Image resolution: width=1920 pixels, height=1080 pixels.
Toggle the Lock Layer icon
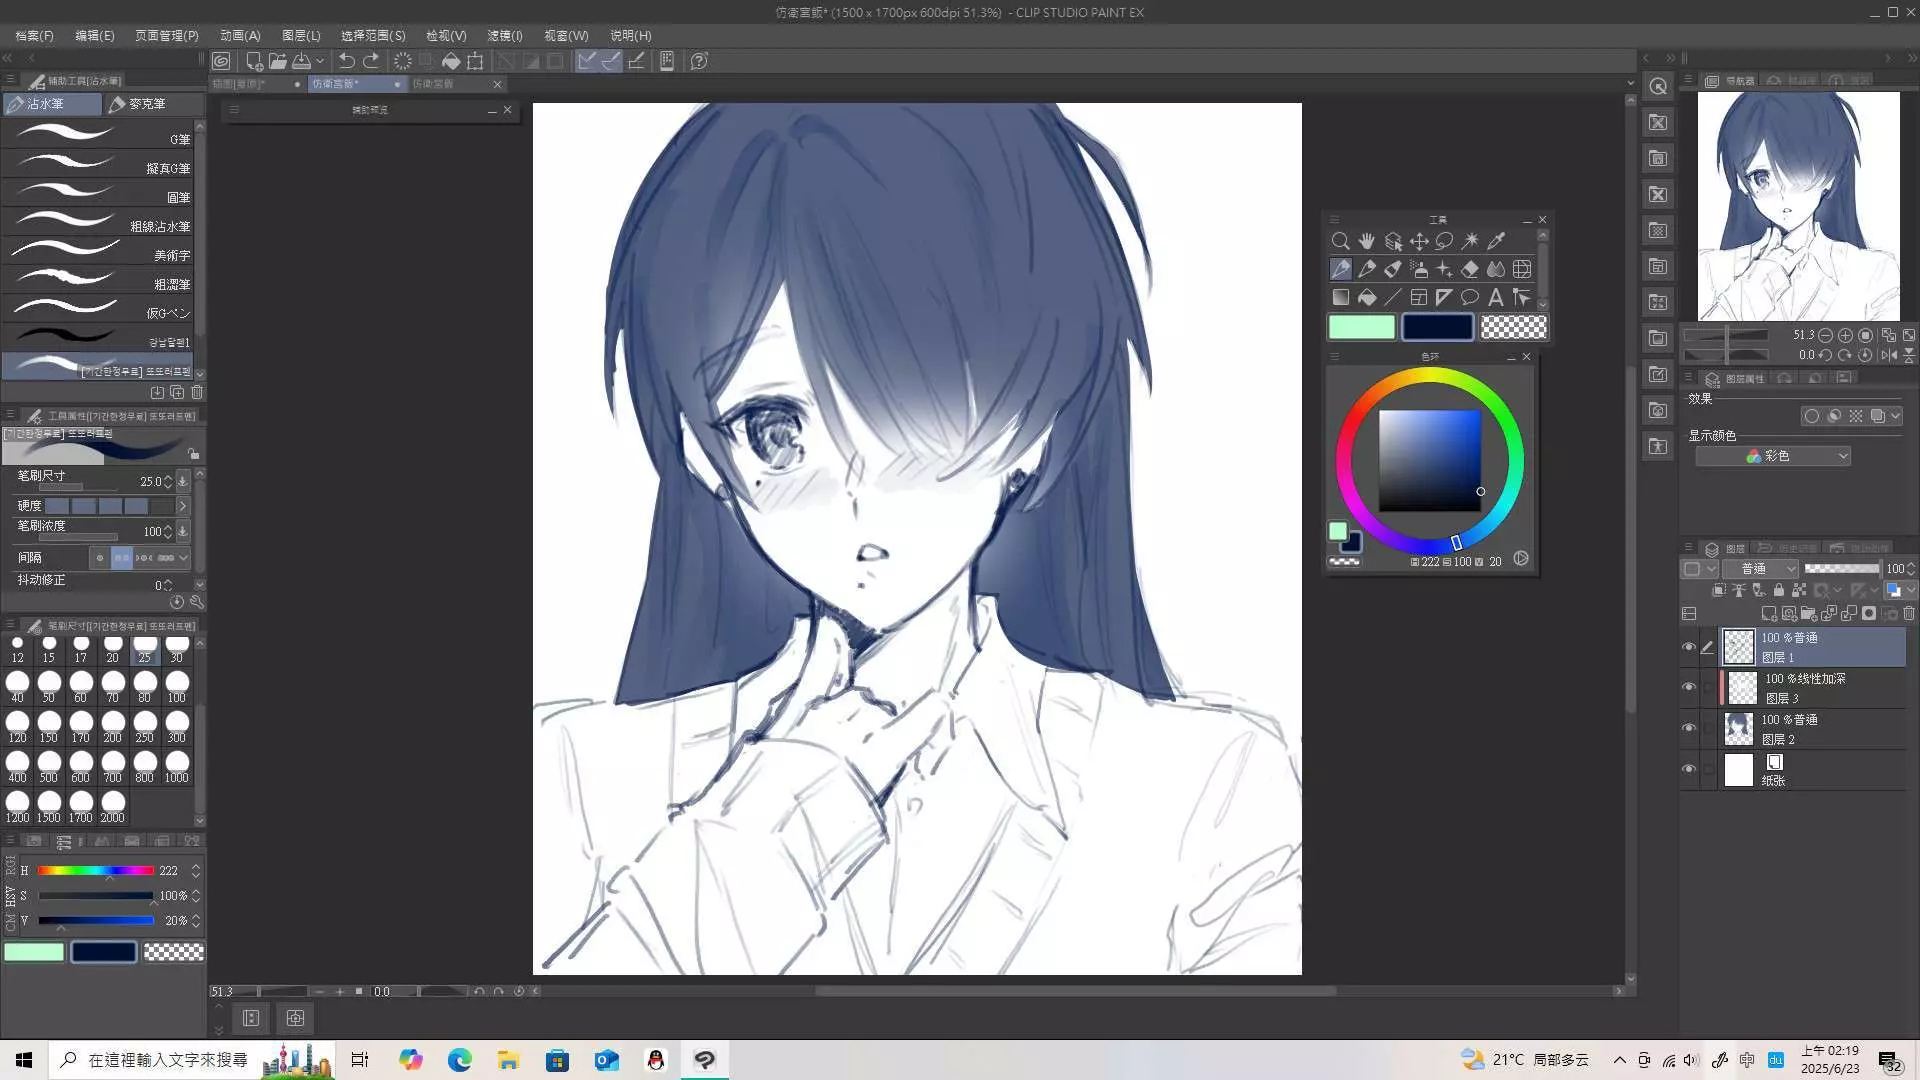coord(1779,590)
